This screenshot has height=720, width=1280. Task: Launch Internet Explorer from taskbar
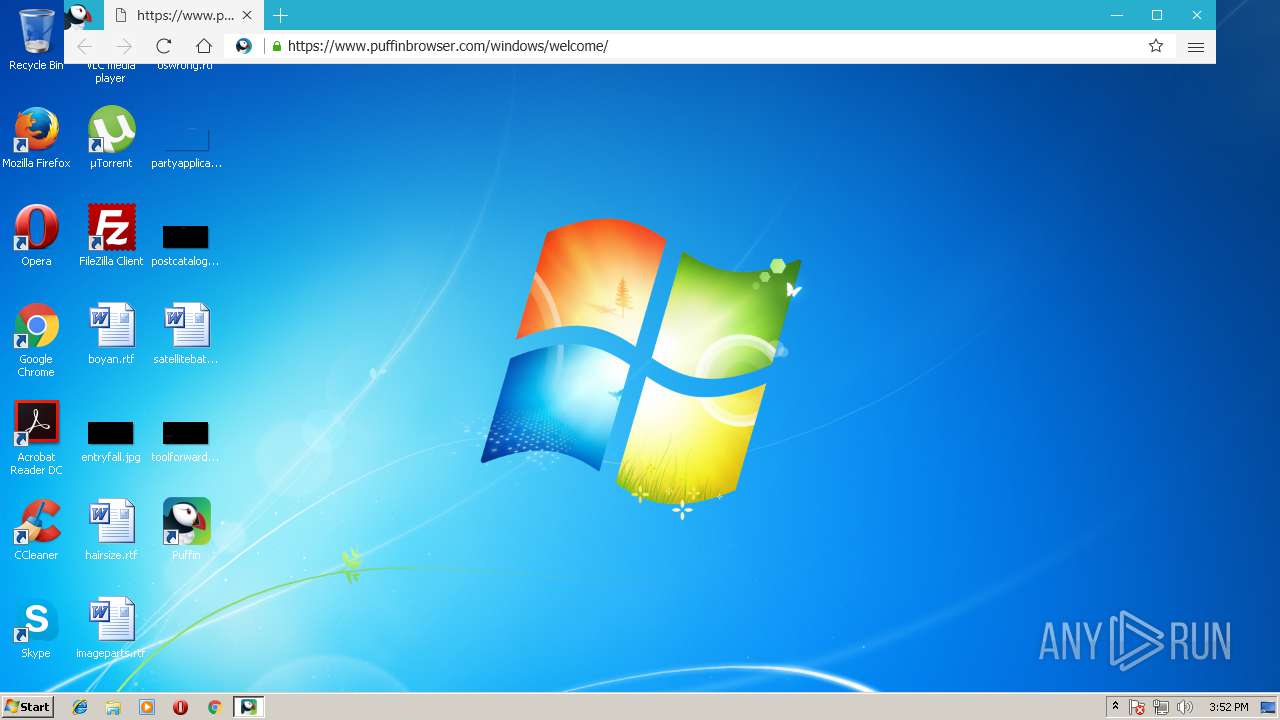point(80,707)
